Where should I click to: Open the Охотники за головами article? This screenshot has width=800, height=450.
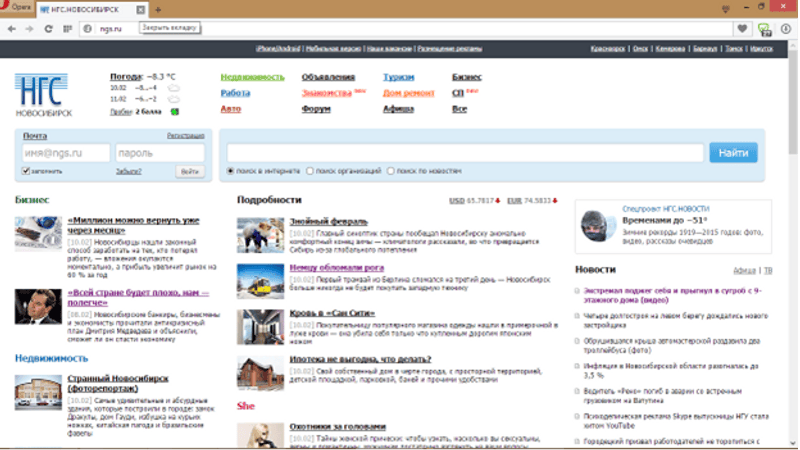(337, 426)
